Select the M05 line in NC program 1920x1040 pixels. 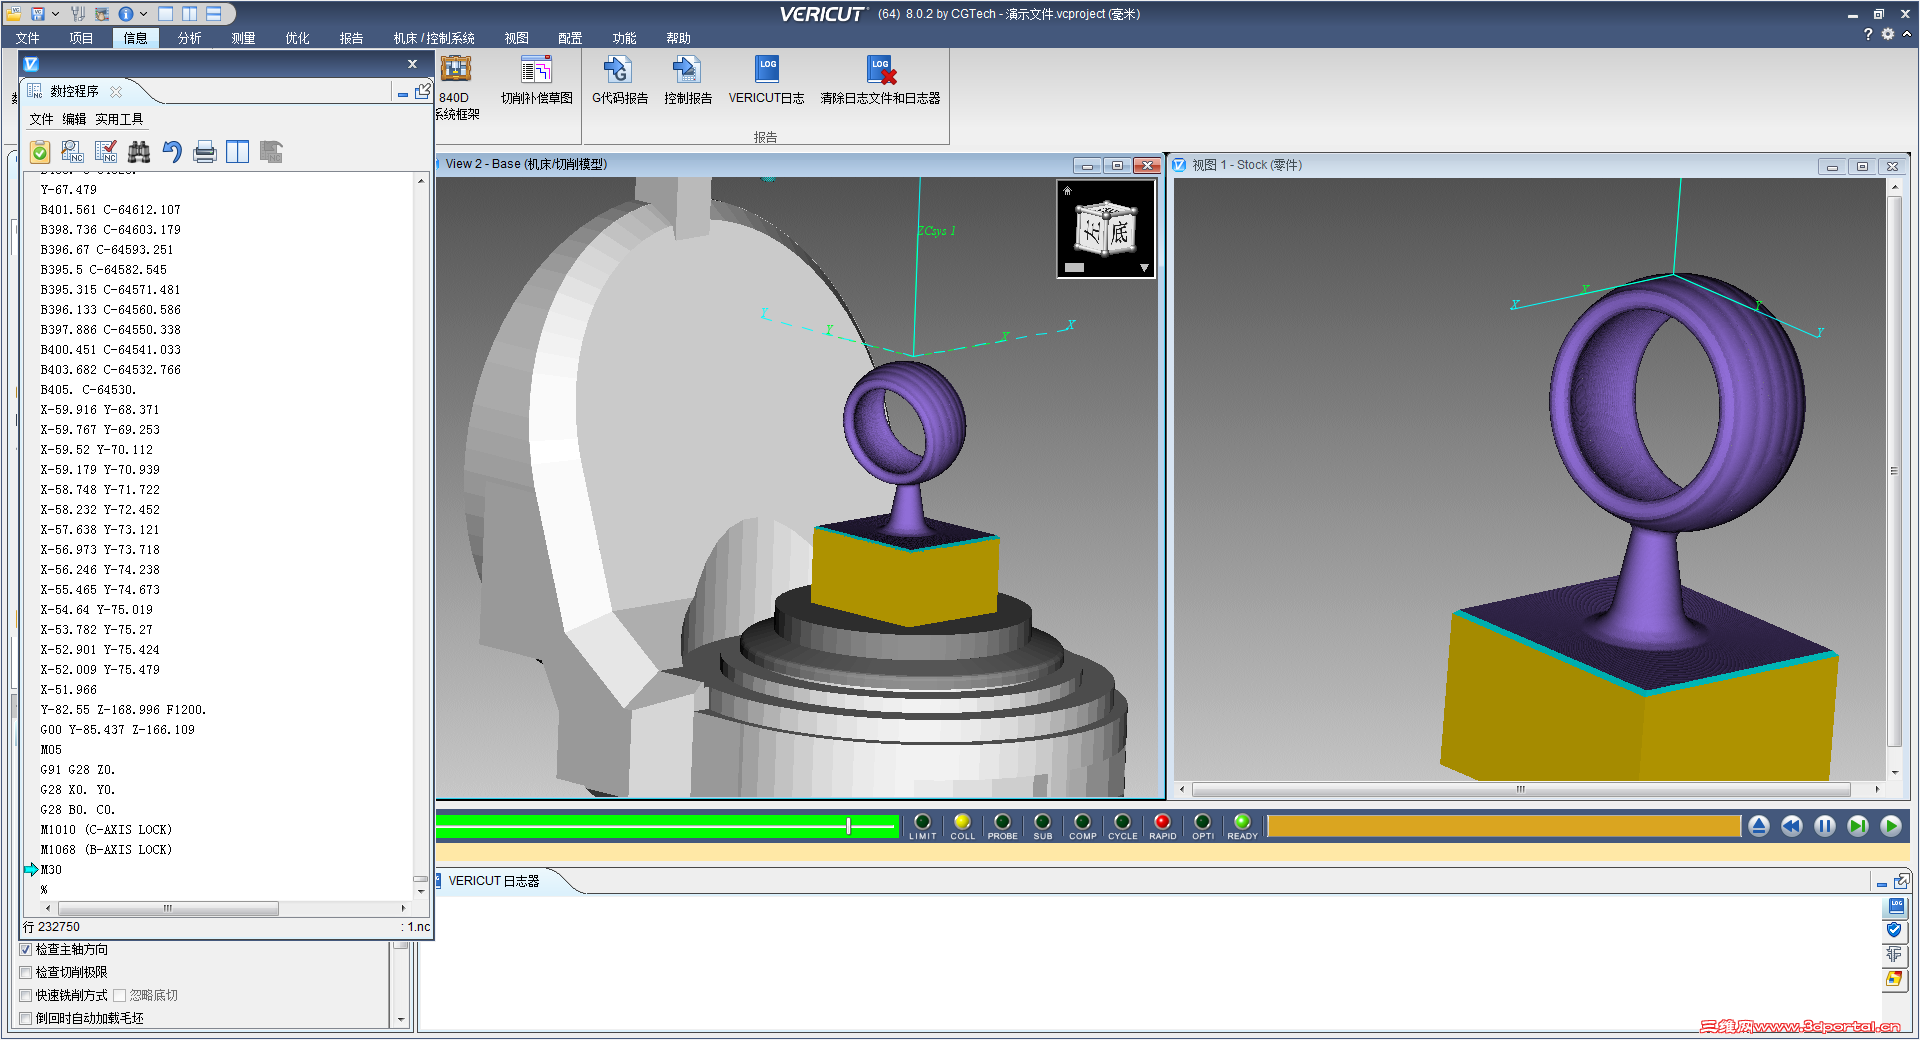click(51, 750)
